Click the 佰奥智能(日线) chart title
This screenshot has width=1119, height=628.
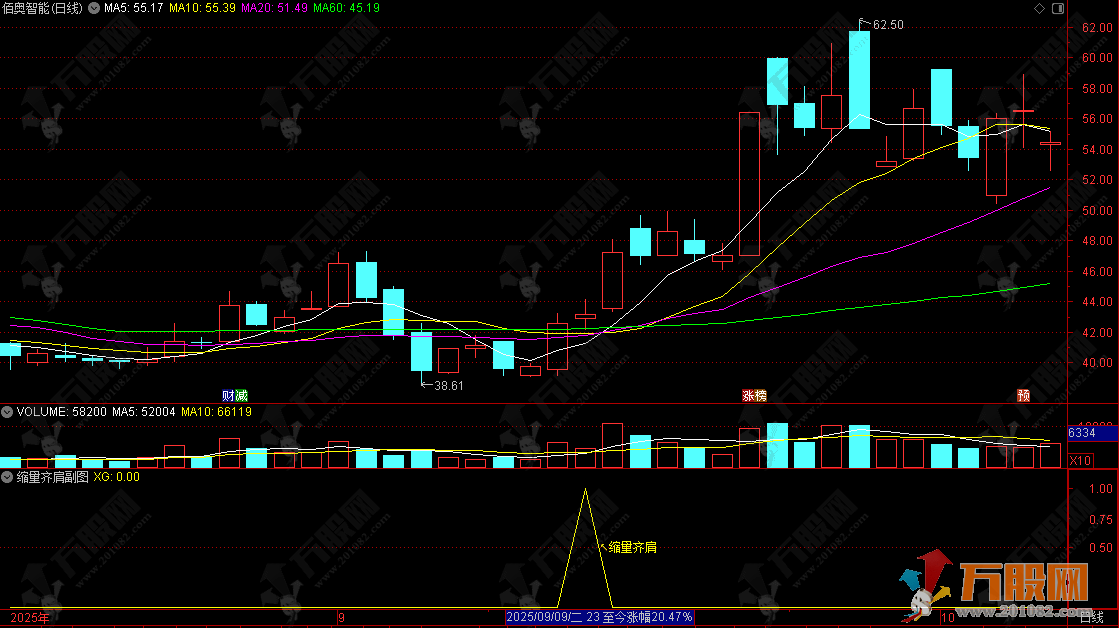coord(42,9)
